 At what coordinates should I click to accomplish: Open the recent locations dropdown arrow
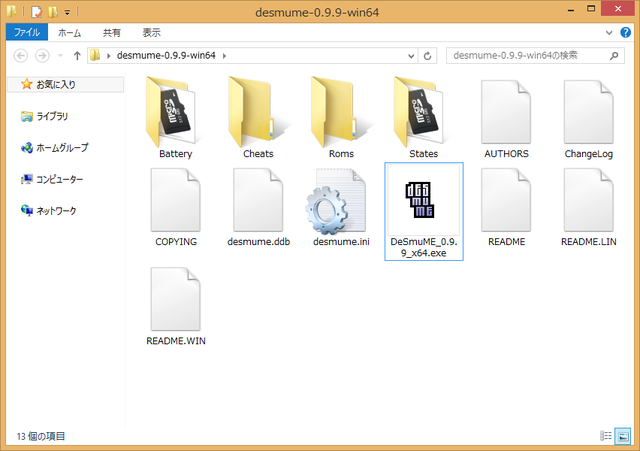coord(60,56)
